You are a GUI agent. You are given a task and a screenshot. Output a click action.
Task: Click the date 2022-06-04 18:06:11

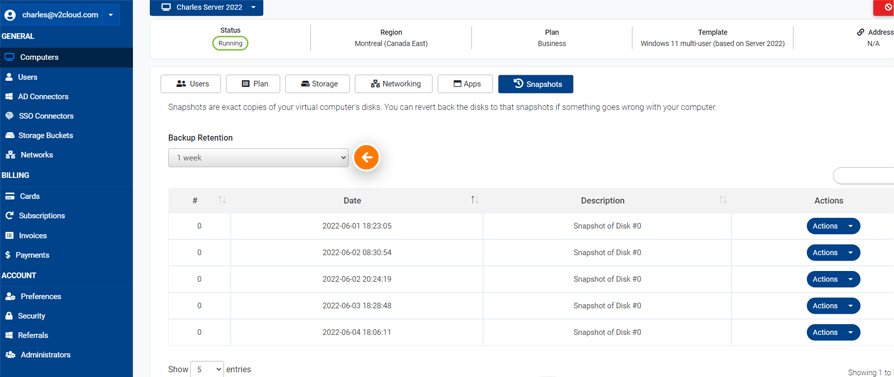(x=357, y=332)
